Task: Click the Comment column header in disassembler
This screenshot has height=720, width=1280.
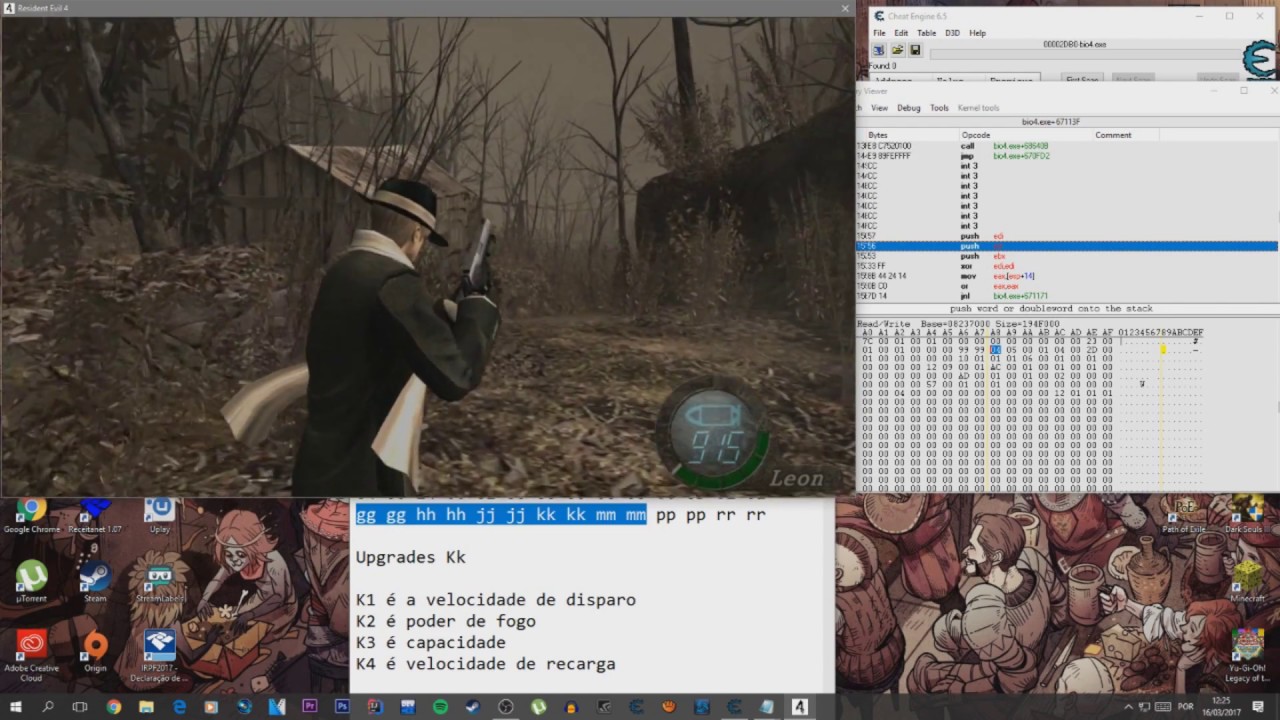Action: click(1113, 135)
